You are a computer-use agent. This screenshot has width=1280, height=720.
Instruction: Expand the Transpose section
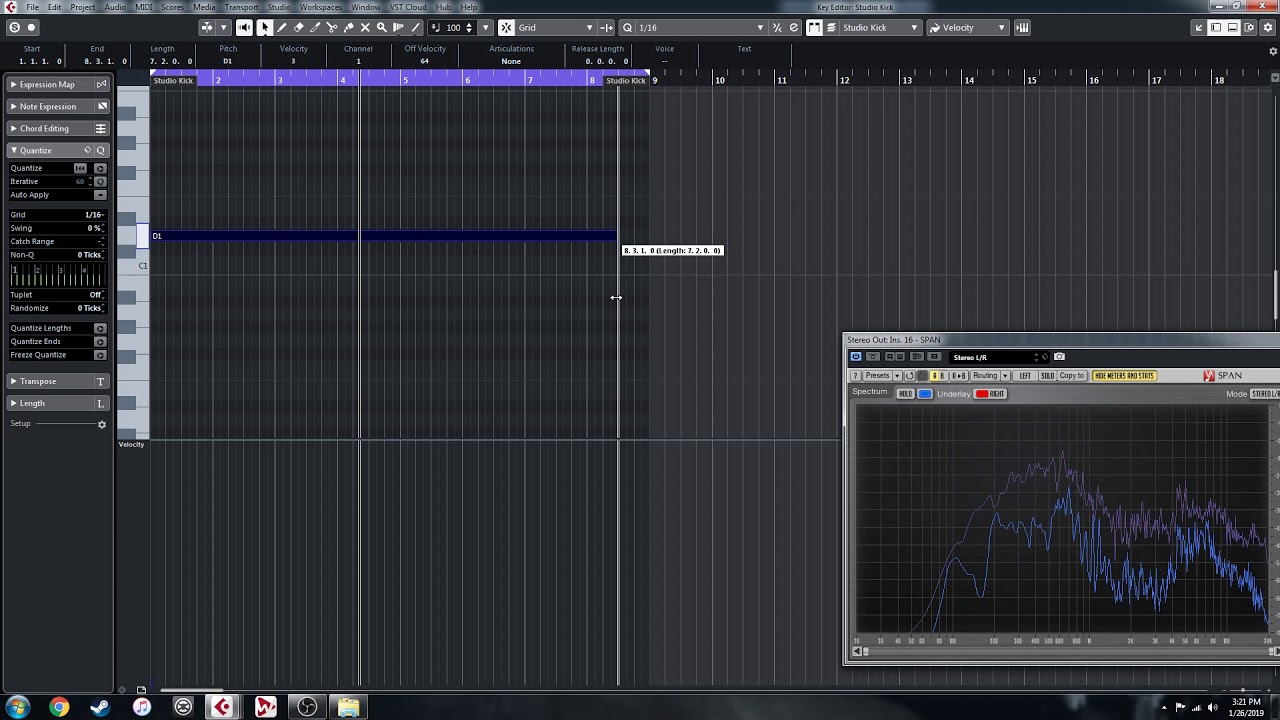[x=13, y=381]
